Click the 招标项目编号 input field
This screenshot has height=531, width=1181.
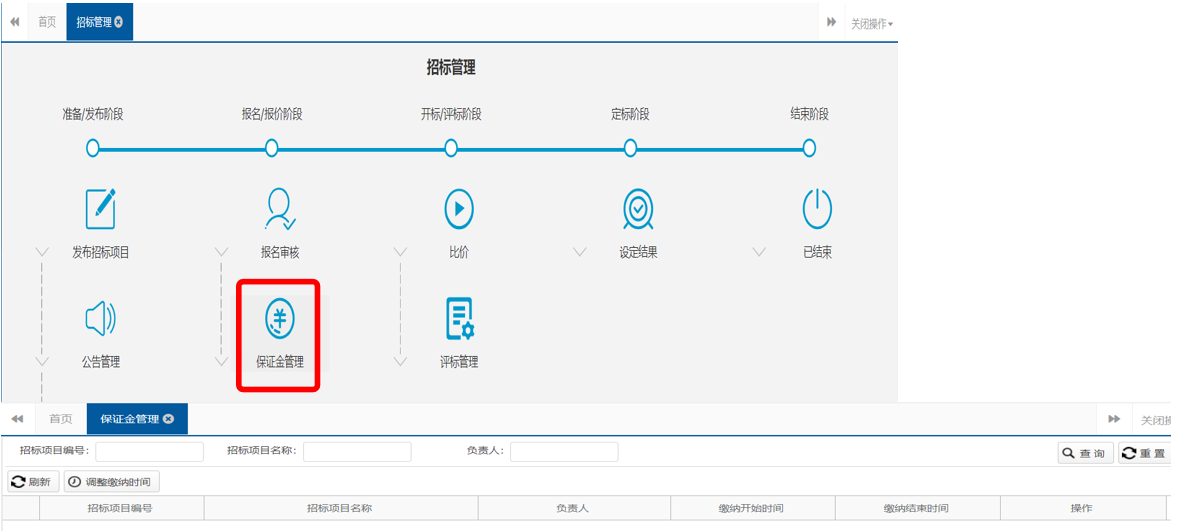point(149,452)
